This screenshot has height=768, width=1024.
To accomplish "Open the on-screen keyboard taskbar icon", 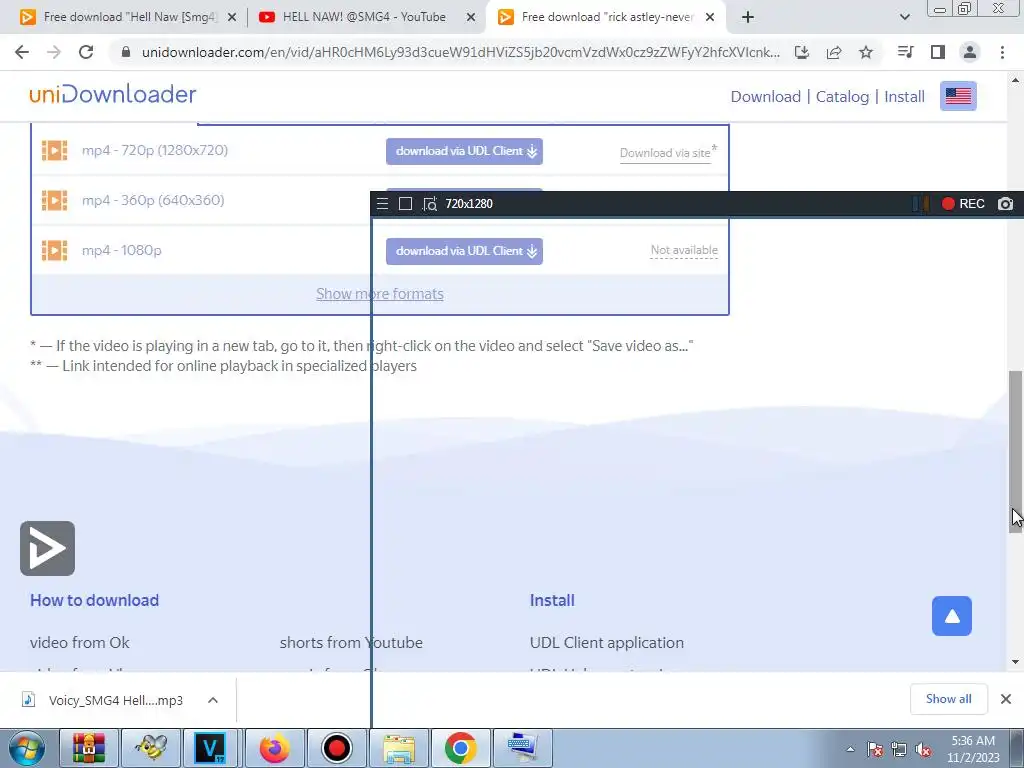I will pos(522,748).
